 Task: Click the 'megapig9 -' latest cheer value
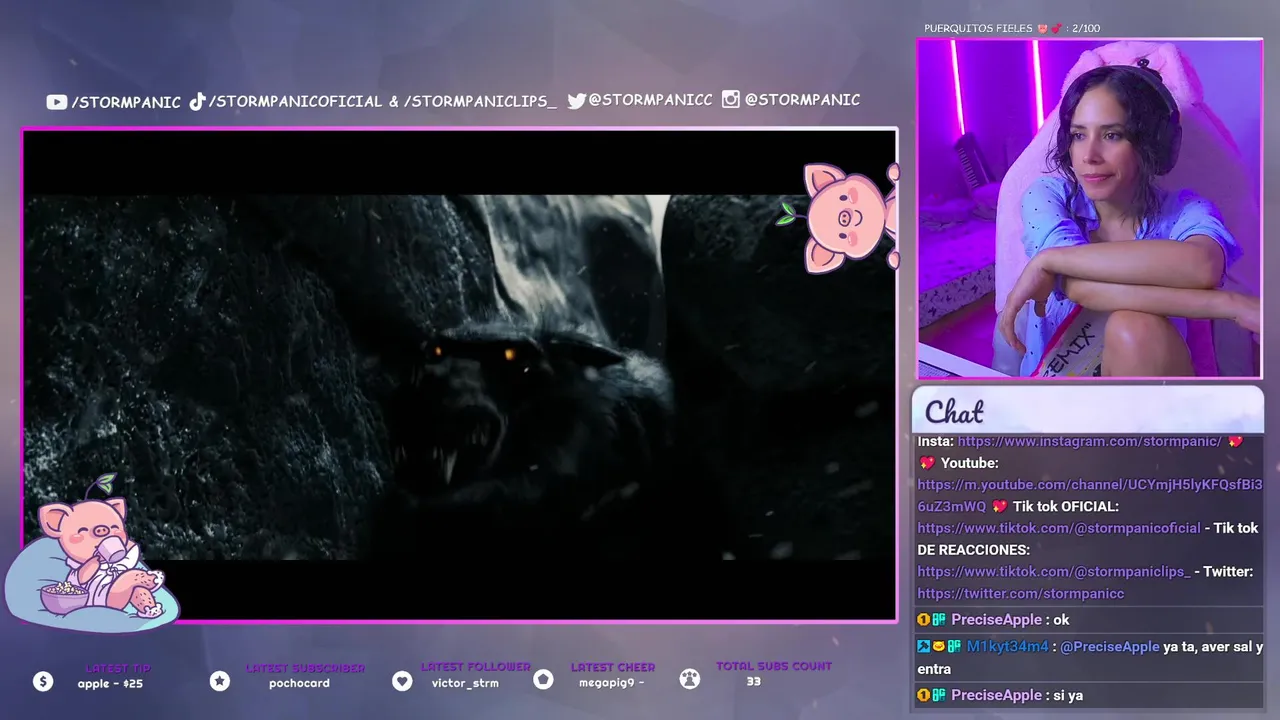(612, 683)
